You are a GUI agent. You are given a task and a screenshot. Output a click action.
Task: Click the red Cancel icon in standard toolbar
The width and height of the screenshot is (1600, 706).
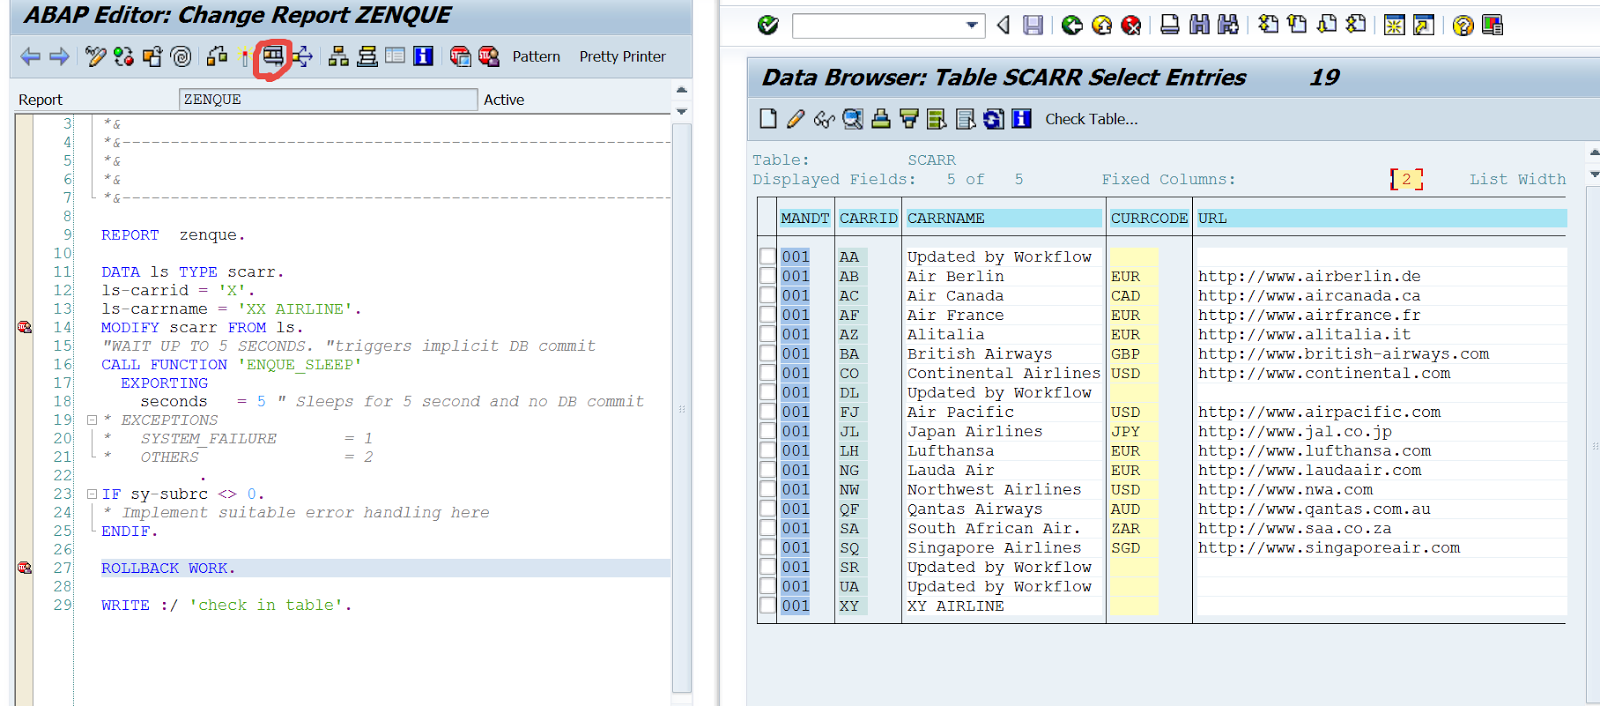click(x=1131, y=25)
